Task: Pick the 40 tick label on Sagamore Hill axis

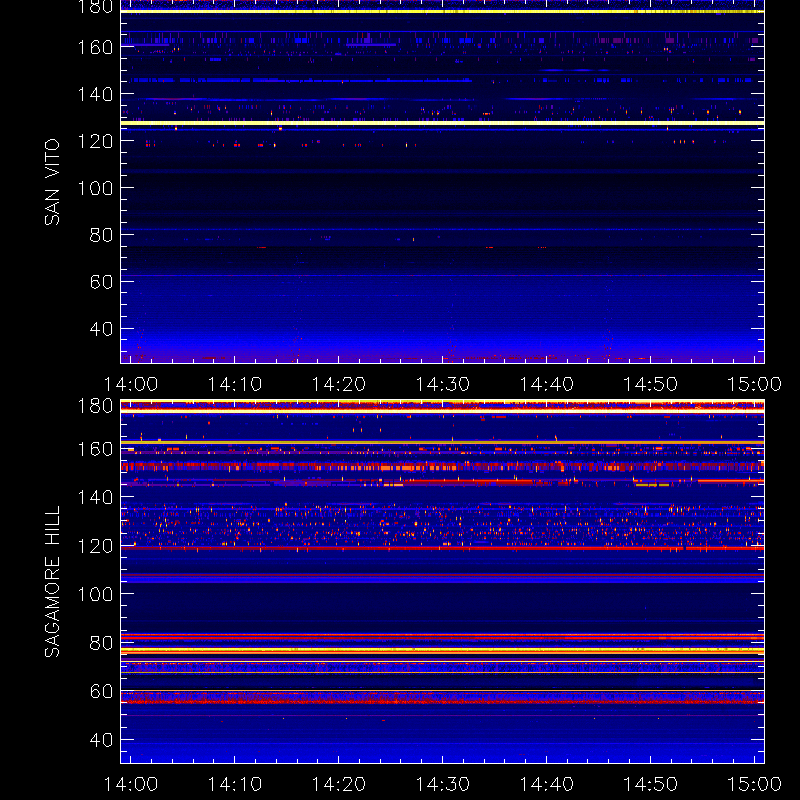Action: 101,740
